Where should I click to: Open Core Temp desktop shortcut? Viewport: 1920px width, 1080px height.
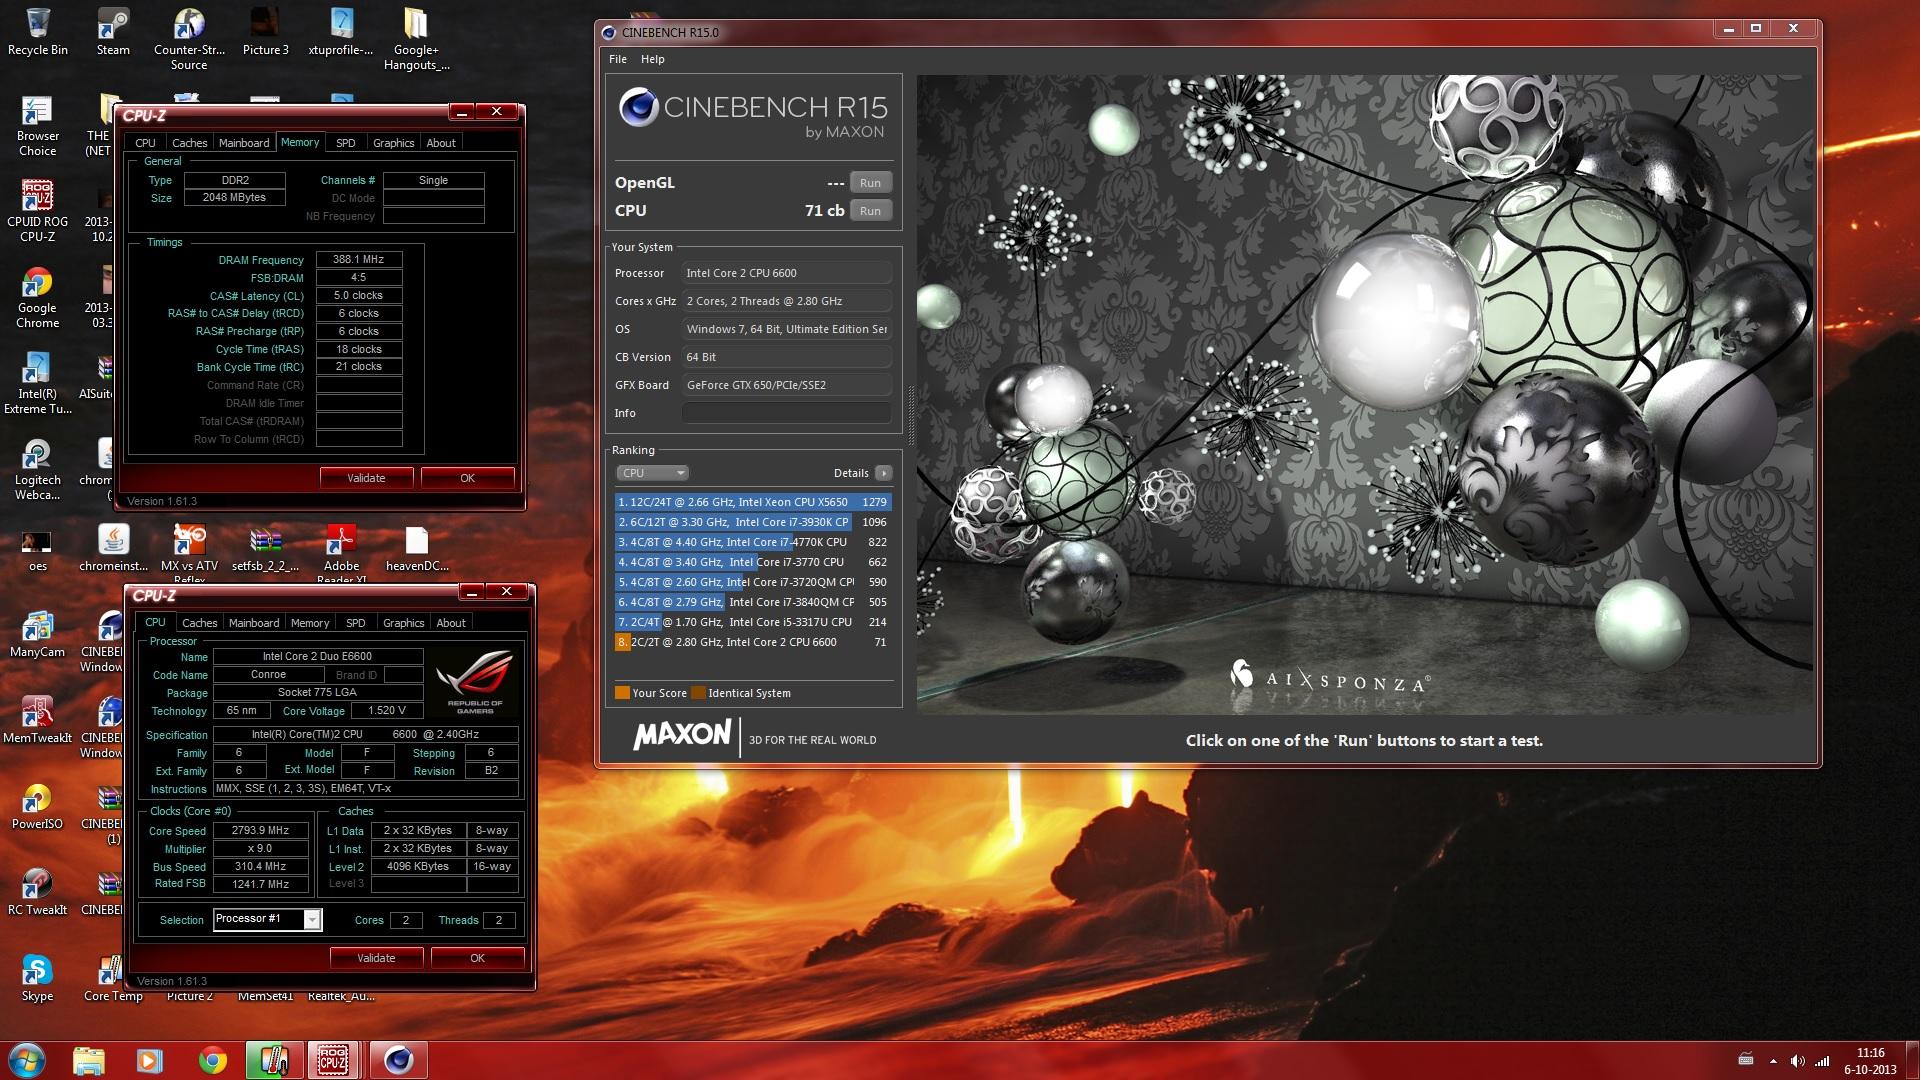[113, 978]
